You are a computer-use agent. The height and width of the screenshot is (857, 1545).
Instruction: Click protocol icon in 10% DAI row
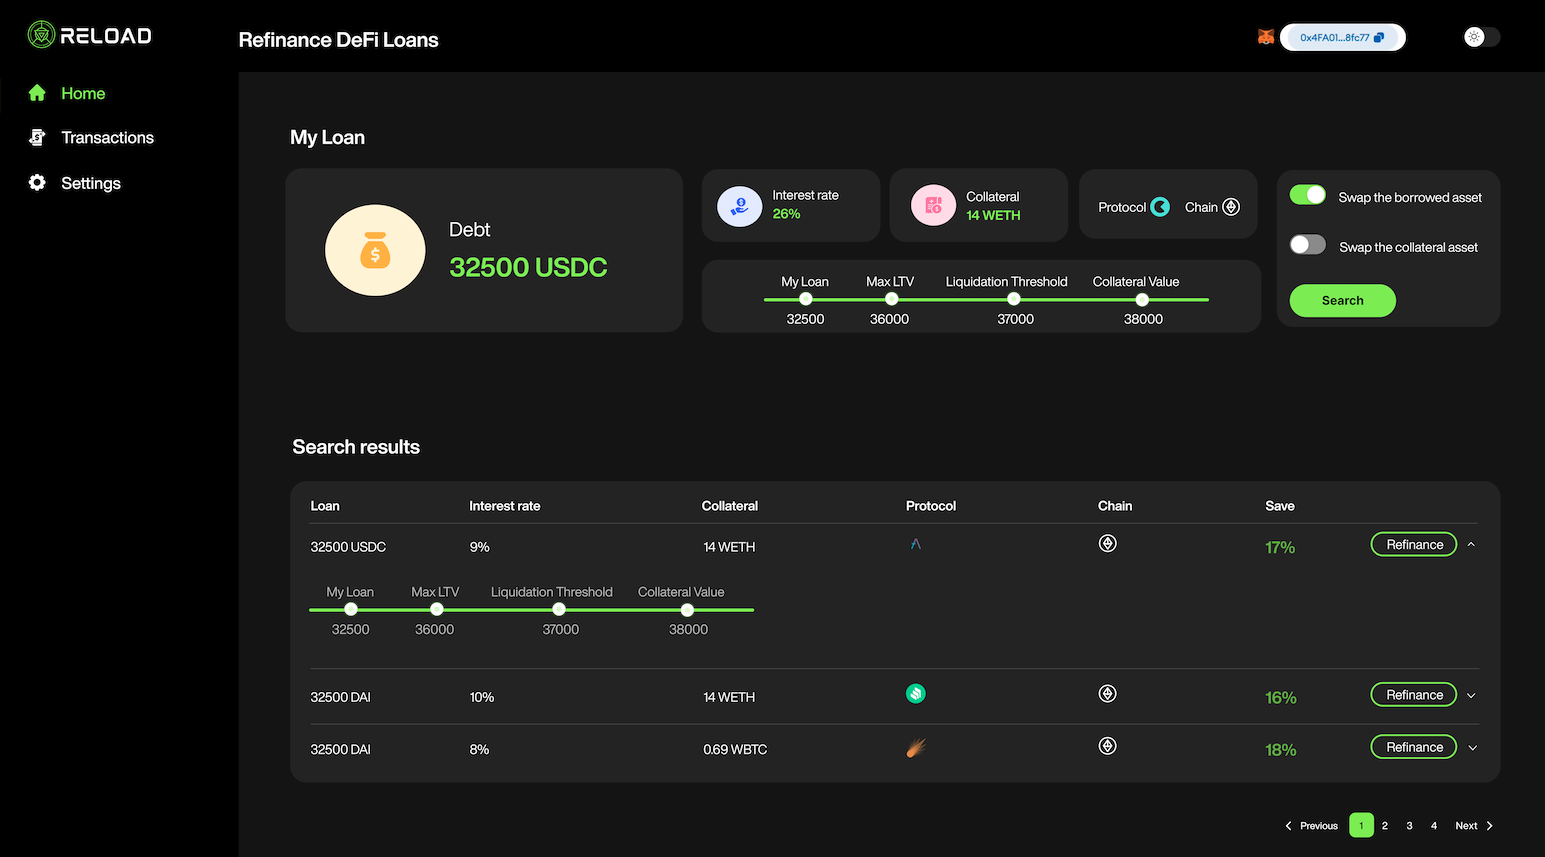[915, 693]
